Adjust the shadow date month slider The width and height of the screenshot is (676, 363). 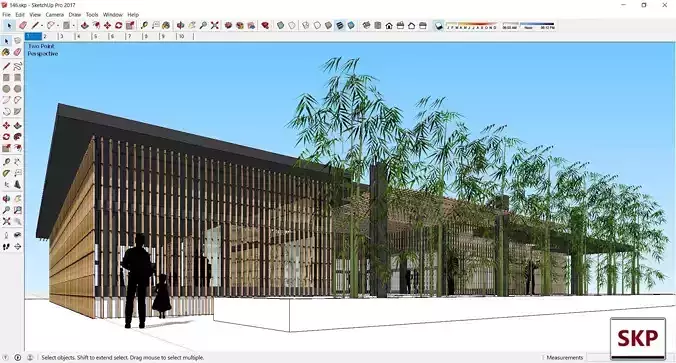(471, 25)
